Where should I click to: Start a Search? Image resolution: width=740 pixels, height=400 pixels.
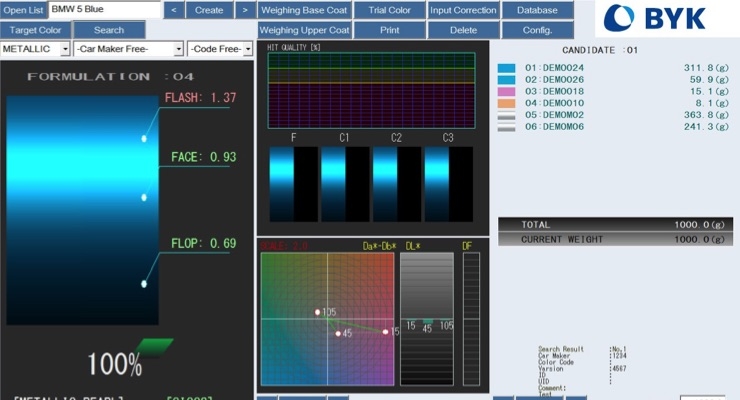click(109, 30)
